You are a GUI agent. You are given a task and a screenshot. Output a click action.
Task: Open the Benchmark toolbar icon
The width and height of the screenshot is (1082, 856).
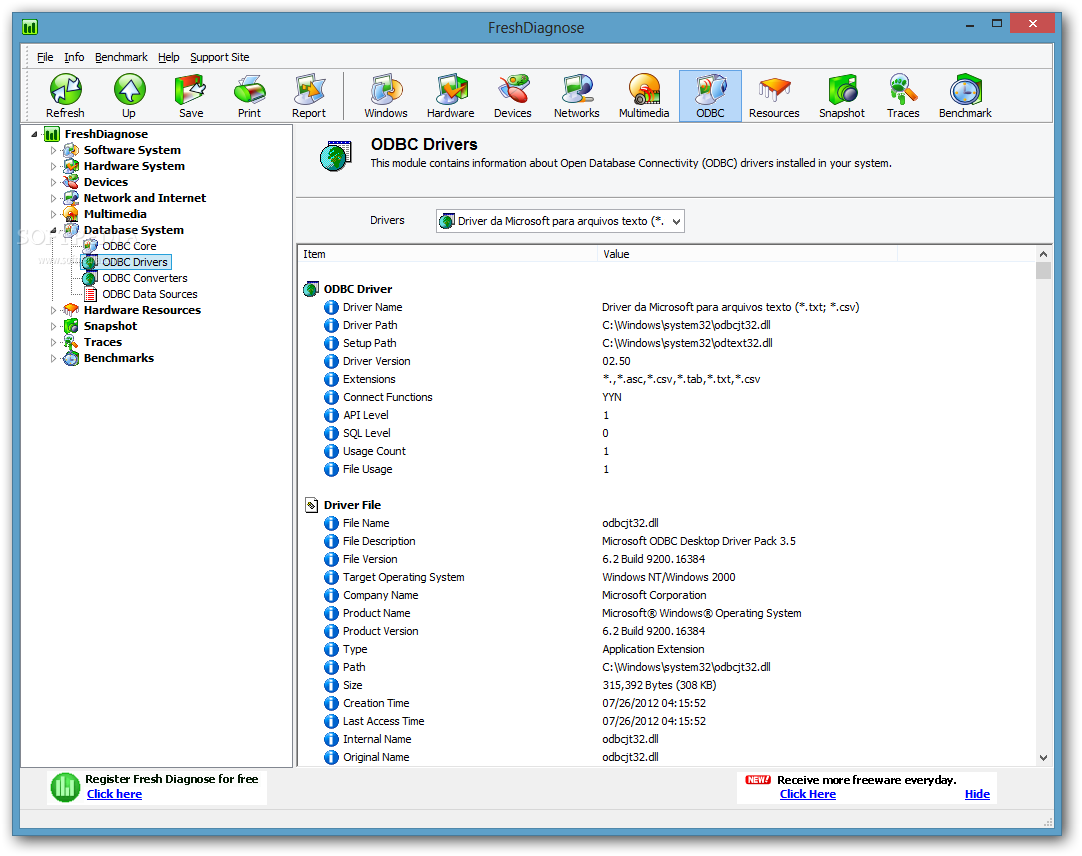pyautogui.click(x=965, y=90)
